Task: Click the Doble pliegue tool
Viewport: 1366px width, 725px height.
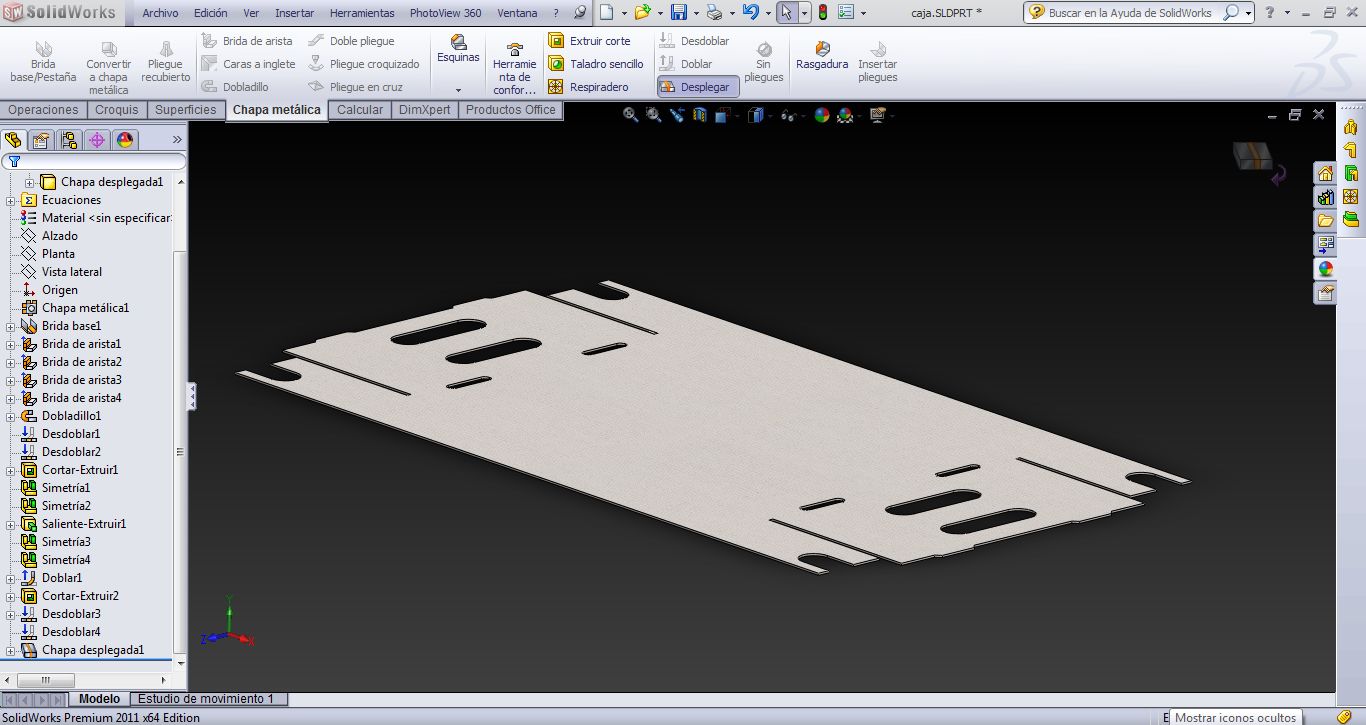Action: click(x=351, y=41)
